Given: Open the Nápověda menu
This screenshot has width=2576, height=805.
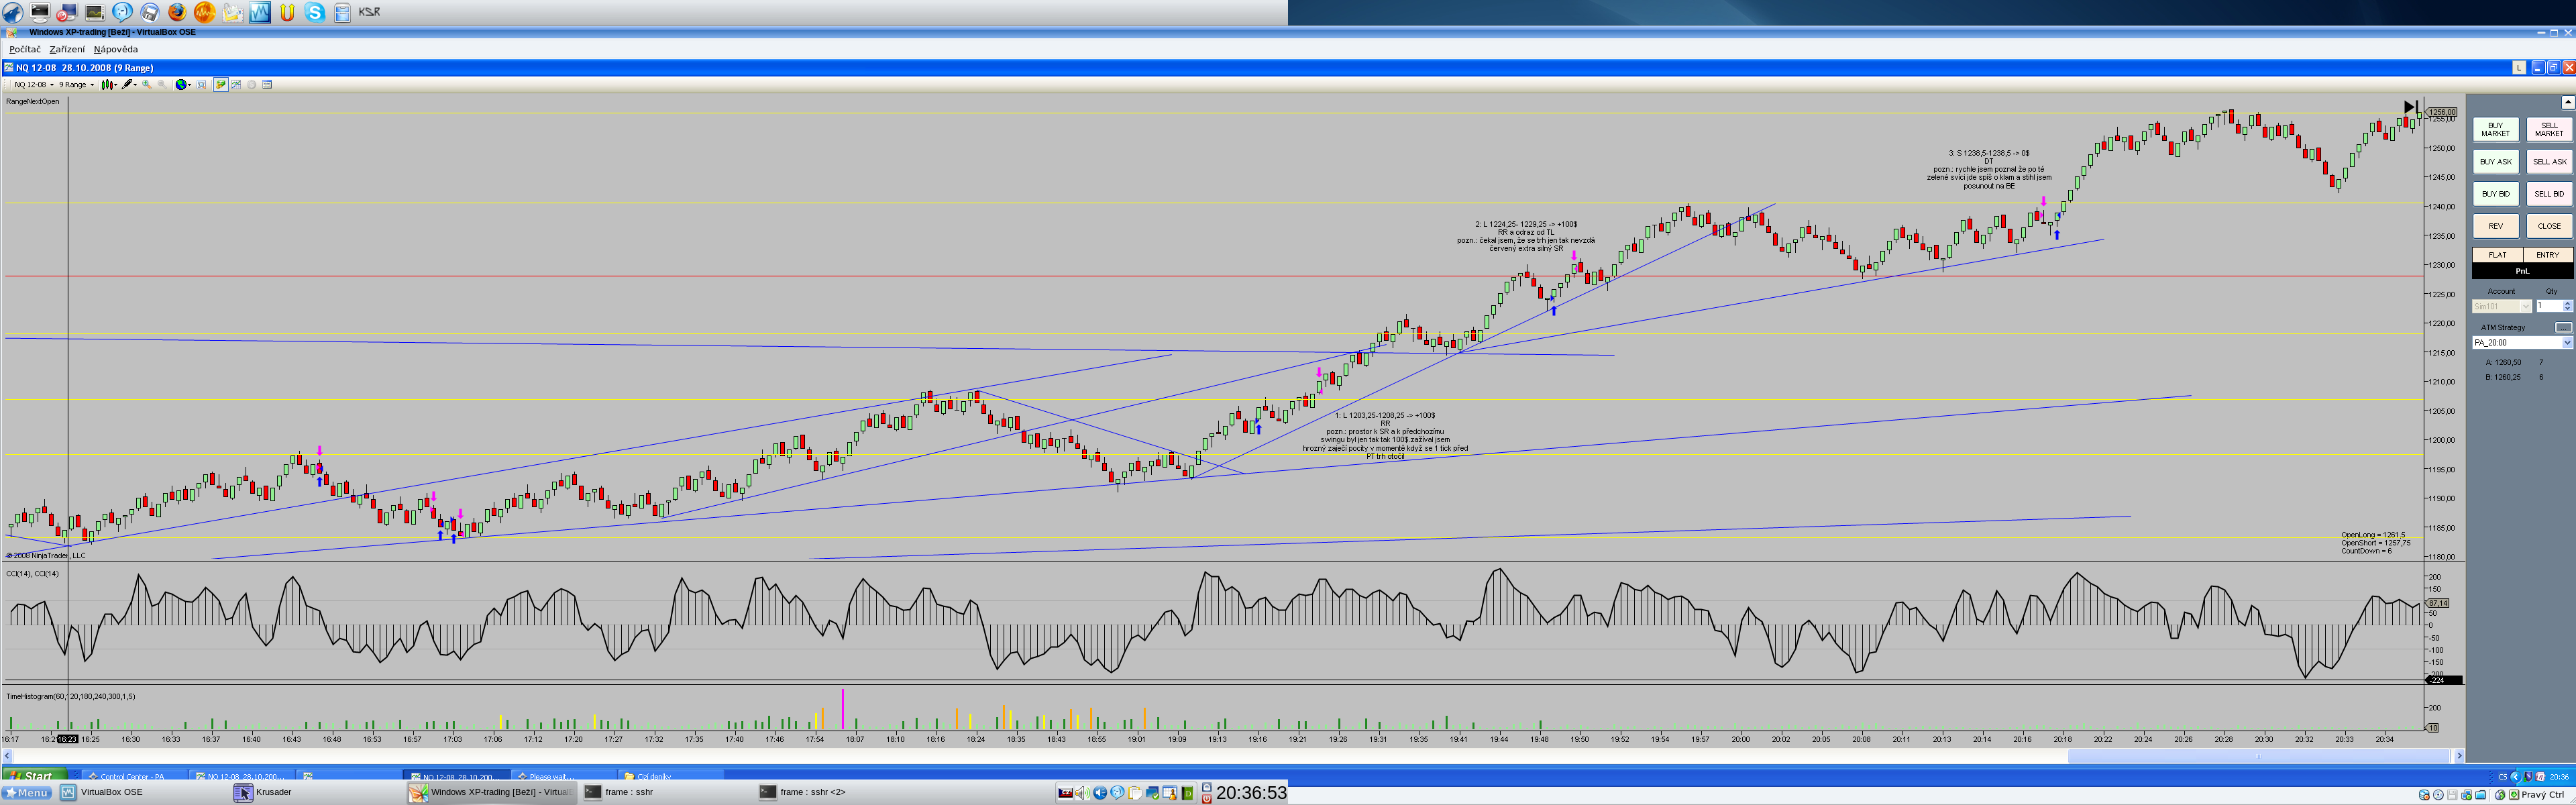Looking at the screenshot, I should pyautogui.click(x=116, y=49).
